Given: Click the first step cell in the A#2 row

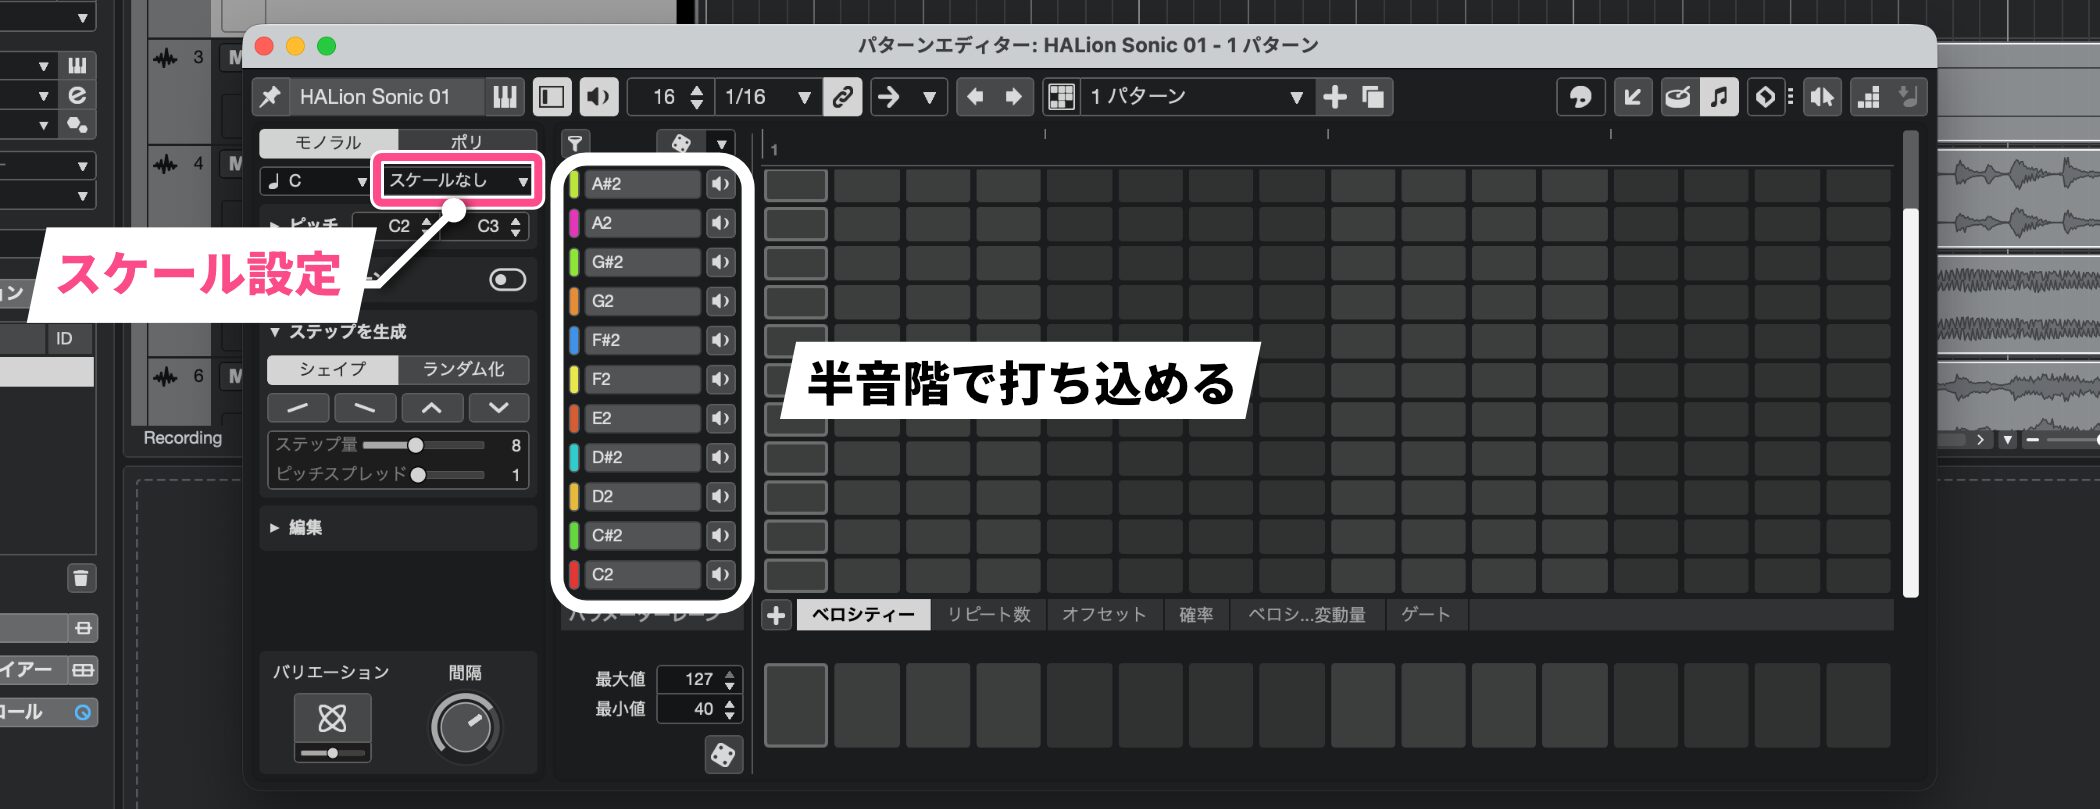Looking at the screenshot, I should tap(795, 185).
